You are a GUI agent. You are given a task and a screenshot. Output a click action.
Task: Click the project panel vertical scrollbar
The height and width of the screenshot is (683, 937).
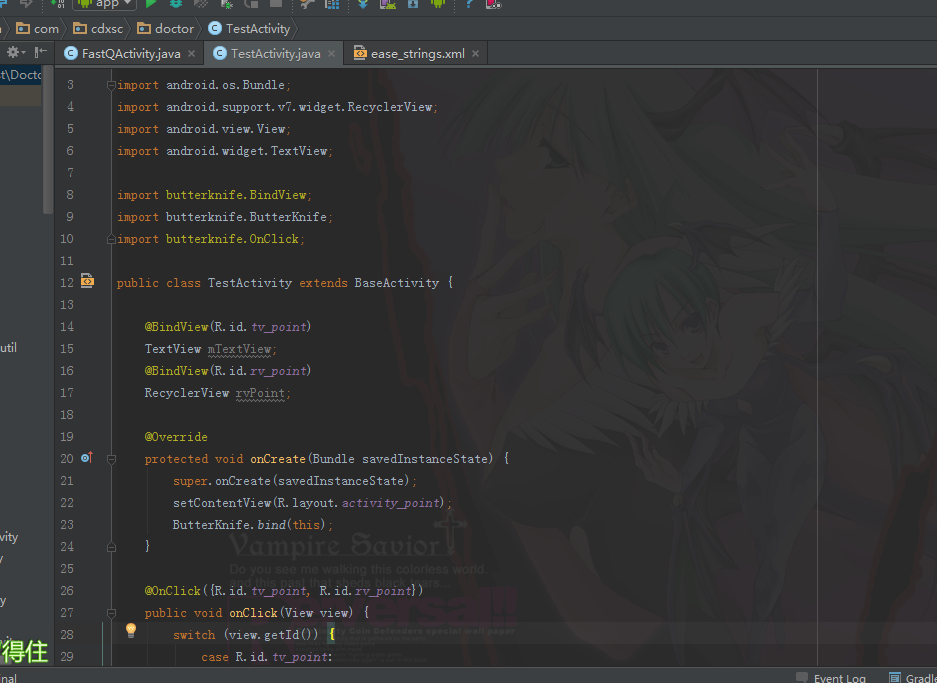(x=48, y=140)
